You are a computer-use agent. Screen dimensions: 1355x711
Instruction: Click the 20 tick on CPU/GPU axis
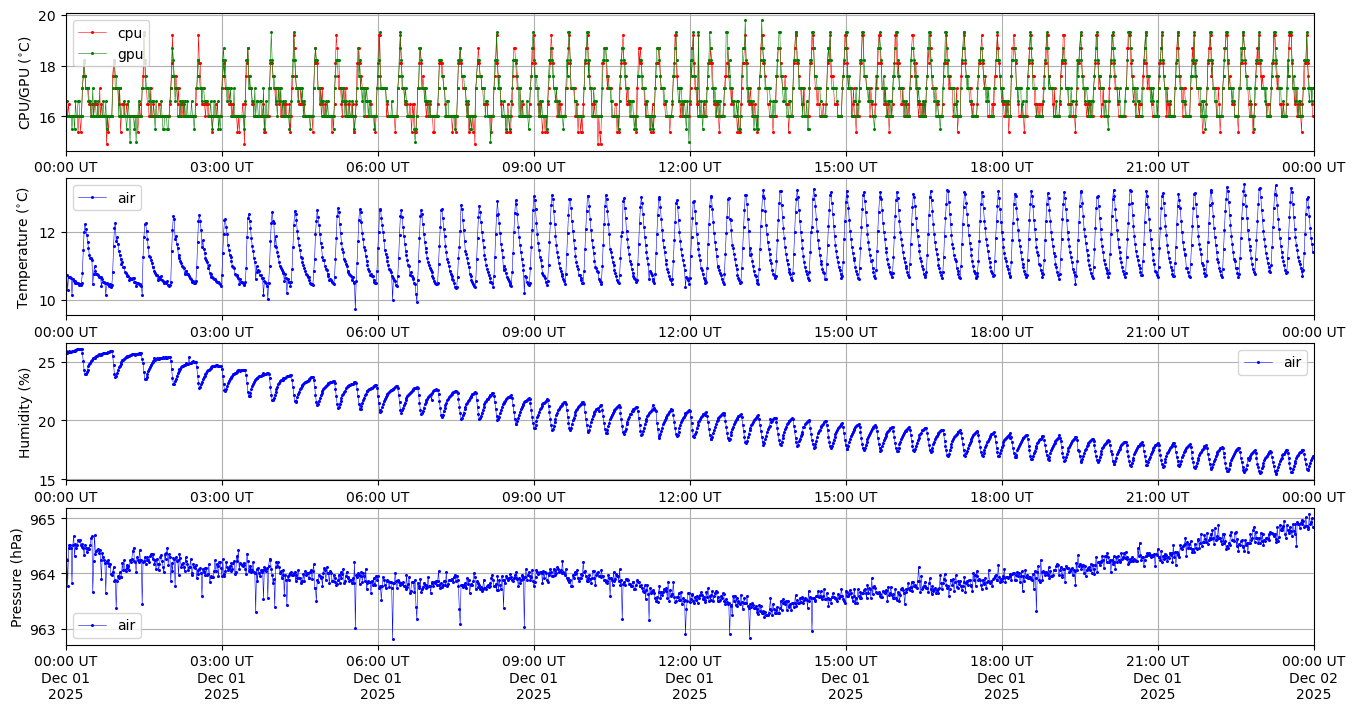pos(49,16)
